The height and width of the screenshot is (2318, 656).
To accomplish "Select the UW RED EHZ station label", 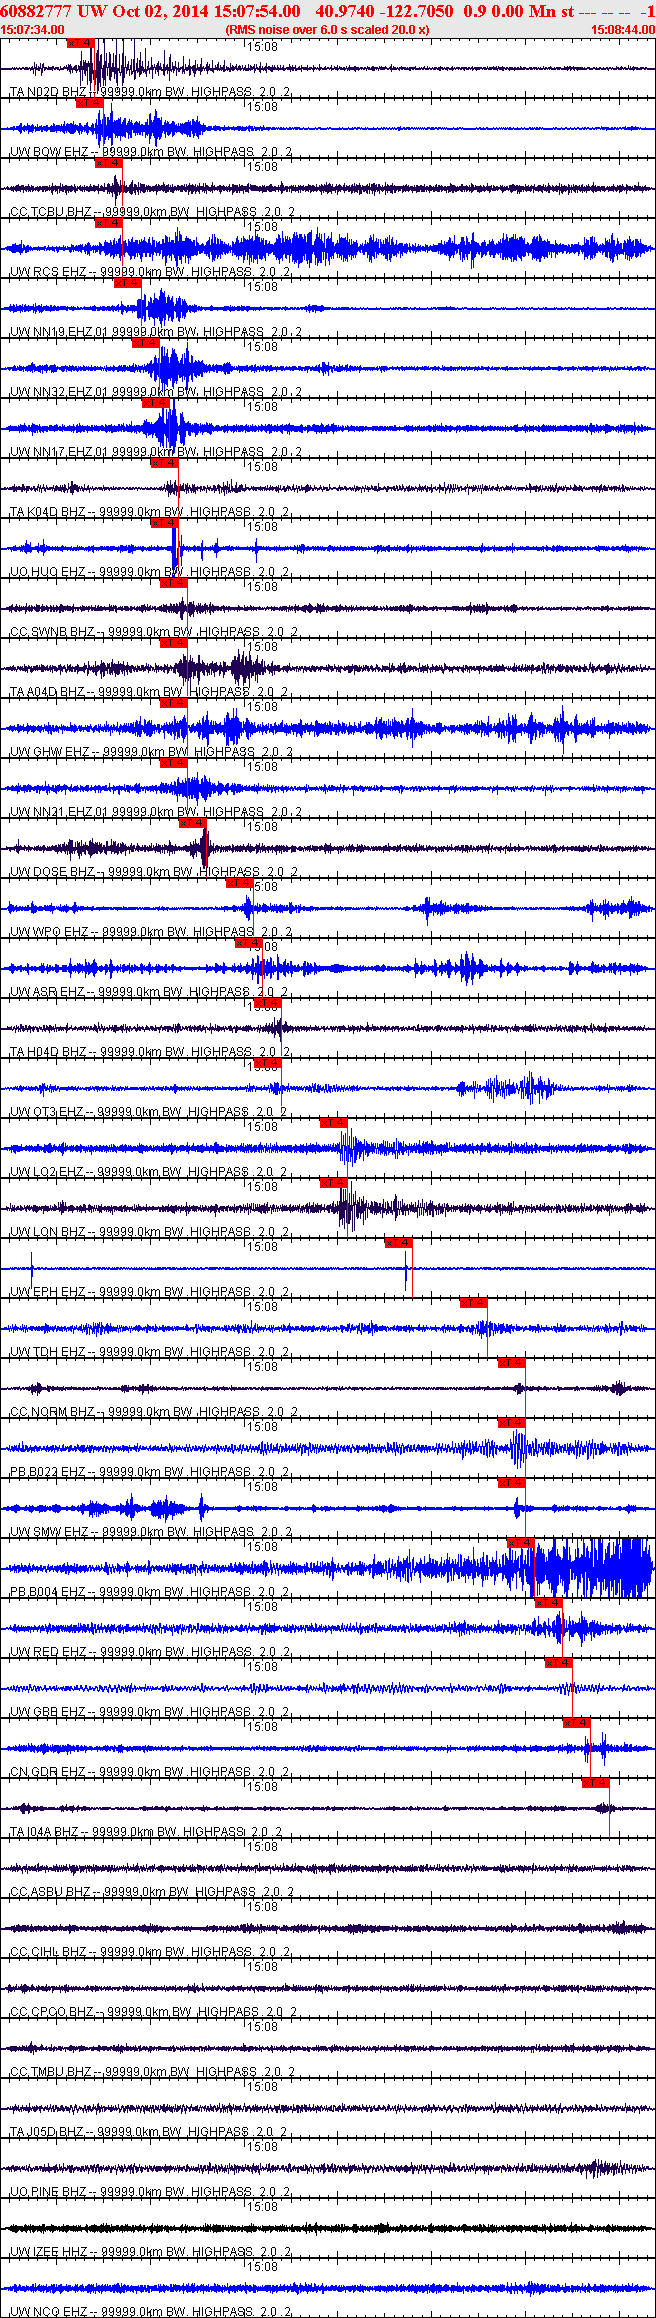I will (x=150, y=1652).
